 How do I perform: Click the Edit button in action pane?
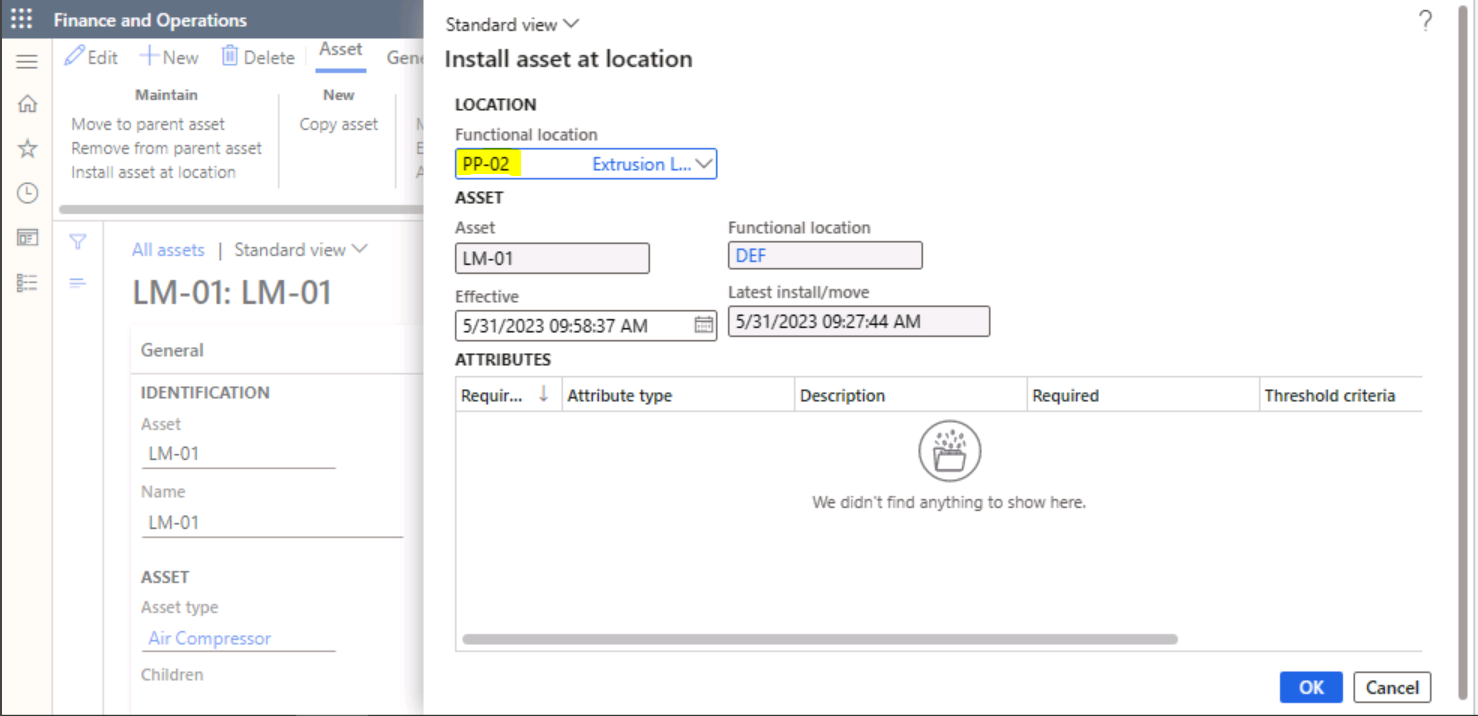[91, 57]
